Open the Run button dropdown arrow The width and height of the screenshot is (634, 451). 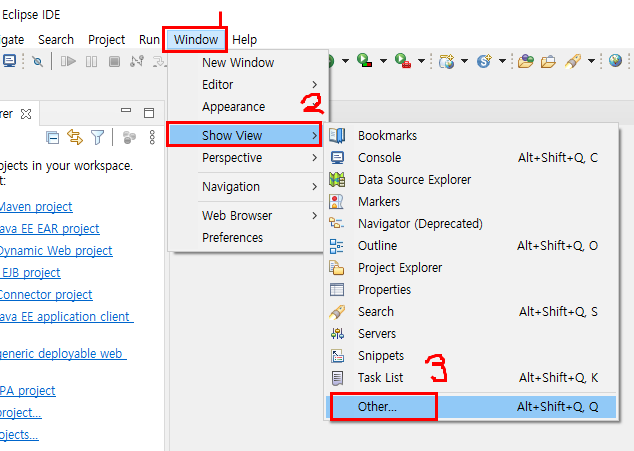345,61
